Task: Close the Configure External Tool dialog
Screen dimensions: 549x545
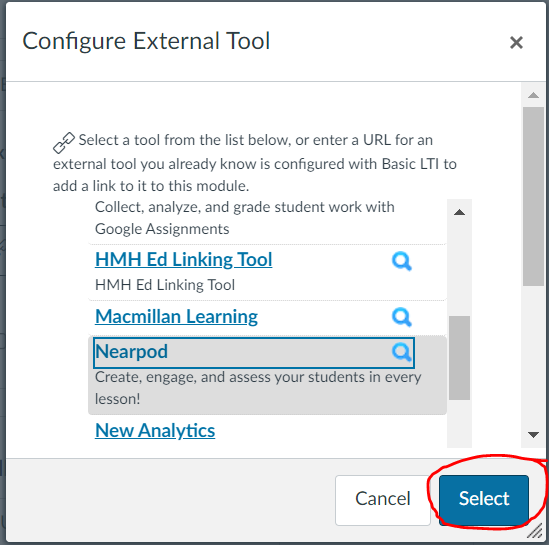Action: pos(516,43)
